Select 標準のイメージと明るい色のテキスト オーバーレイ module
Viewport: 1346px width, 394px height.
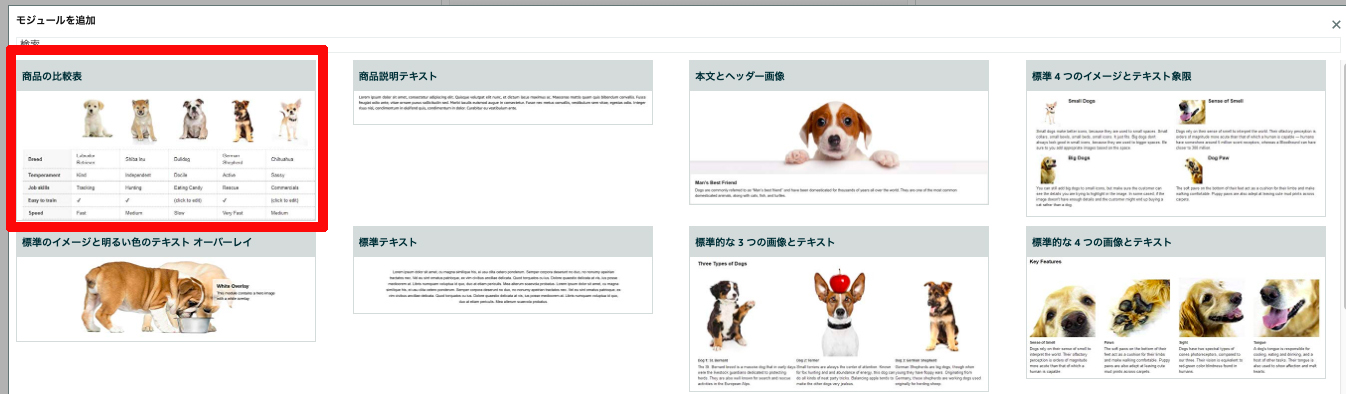pos(166,284)
